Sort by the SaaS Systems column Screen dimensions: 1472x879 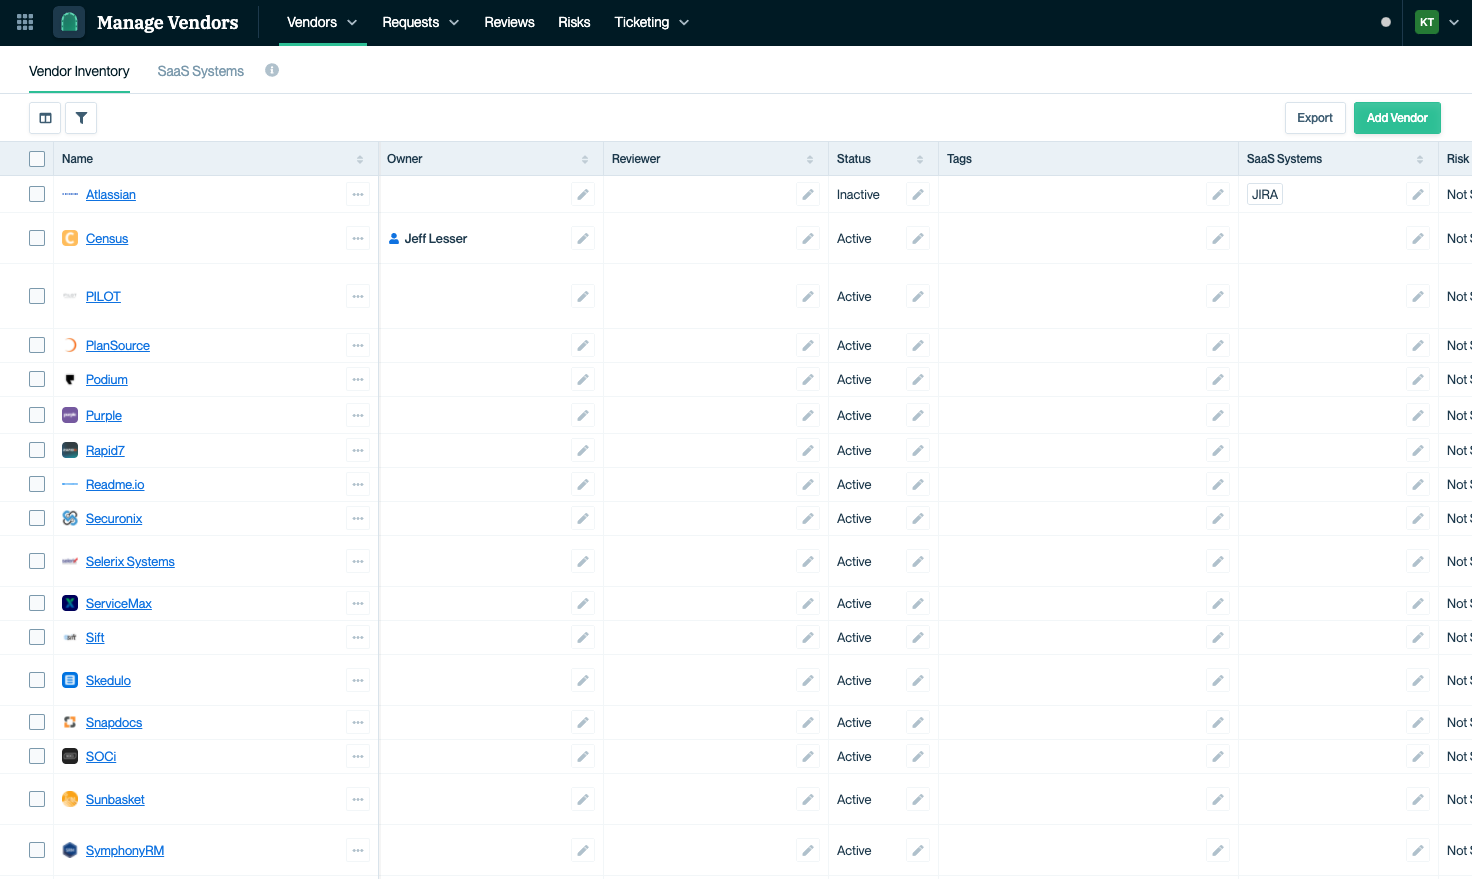tap(1420, 159)
